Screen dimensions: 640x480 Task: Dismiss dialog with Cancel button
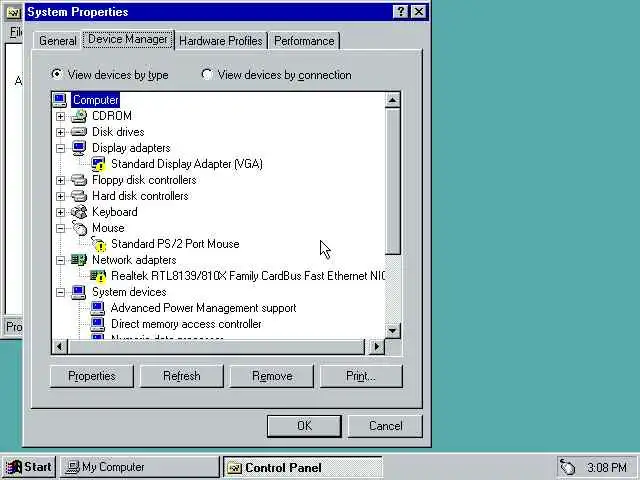coord(385,426)
